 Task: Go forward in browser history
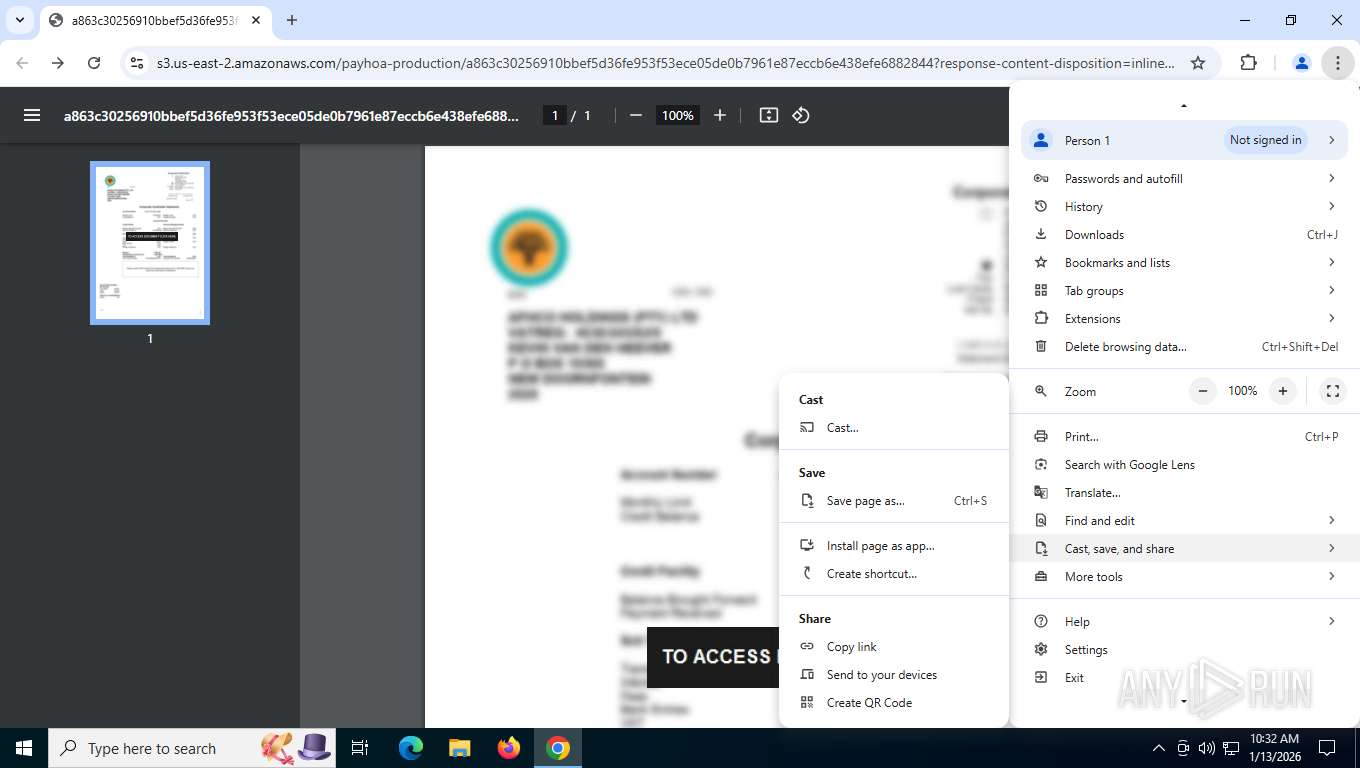pyautogui.click(x=58, y=63)
